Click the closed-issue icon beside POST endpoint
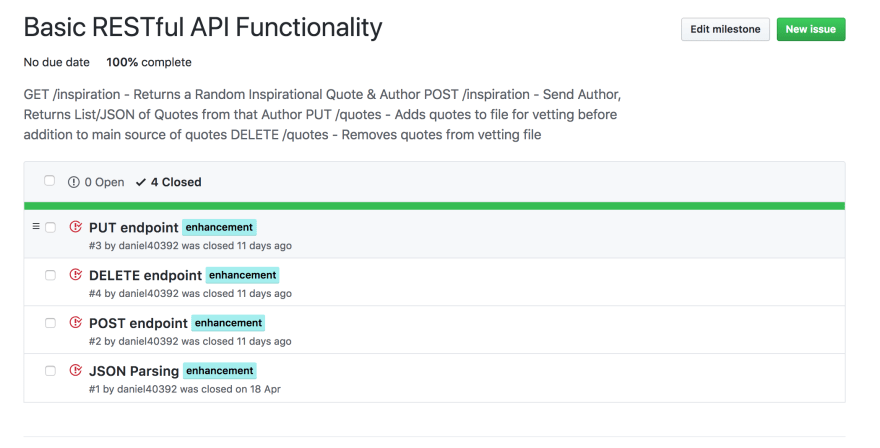This screenshot has height=448, width=880. pyautogui.click(x=75, y=322)
